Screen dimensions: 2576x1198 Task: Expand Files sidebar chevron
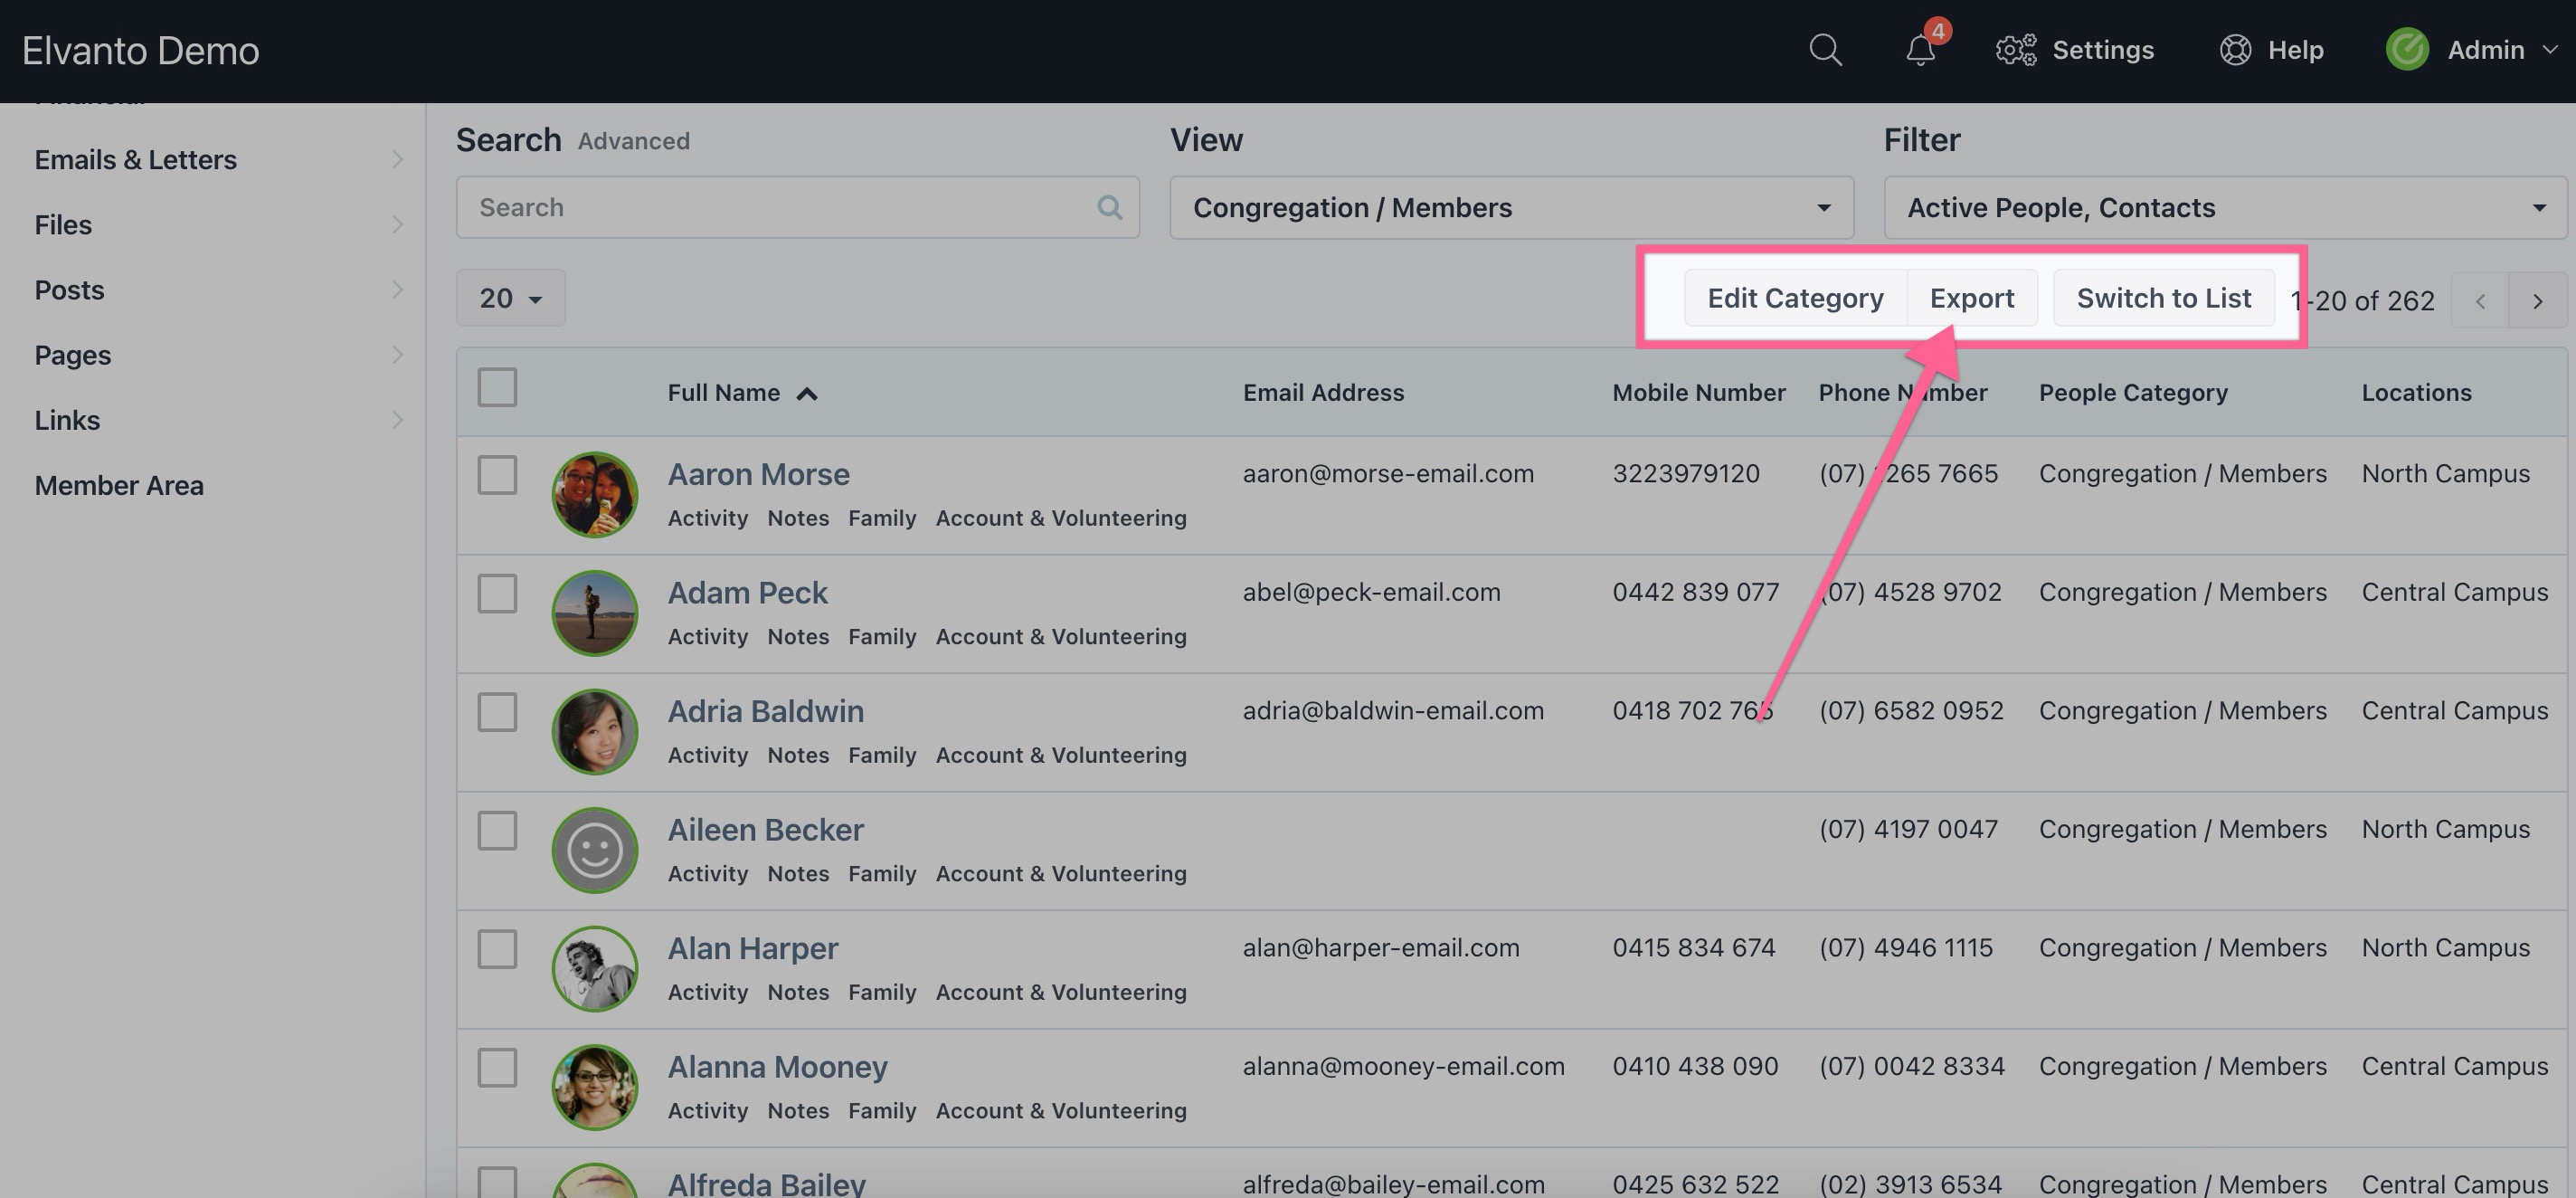tap(397, 225)
